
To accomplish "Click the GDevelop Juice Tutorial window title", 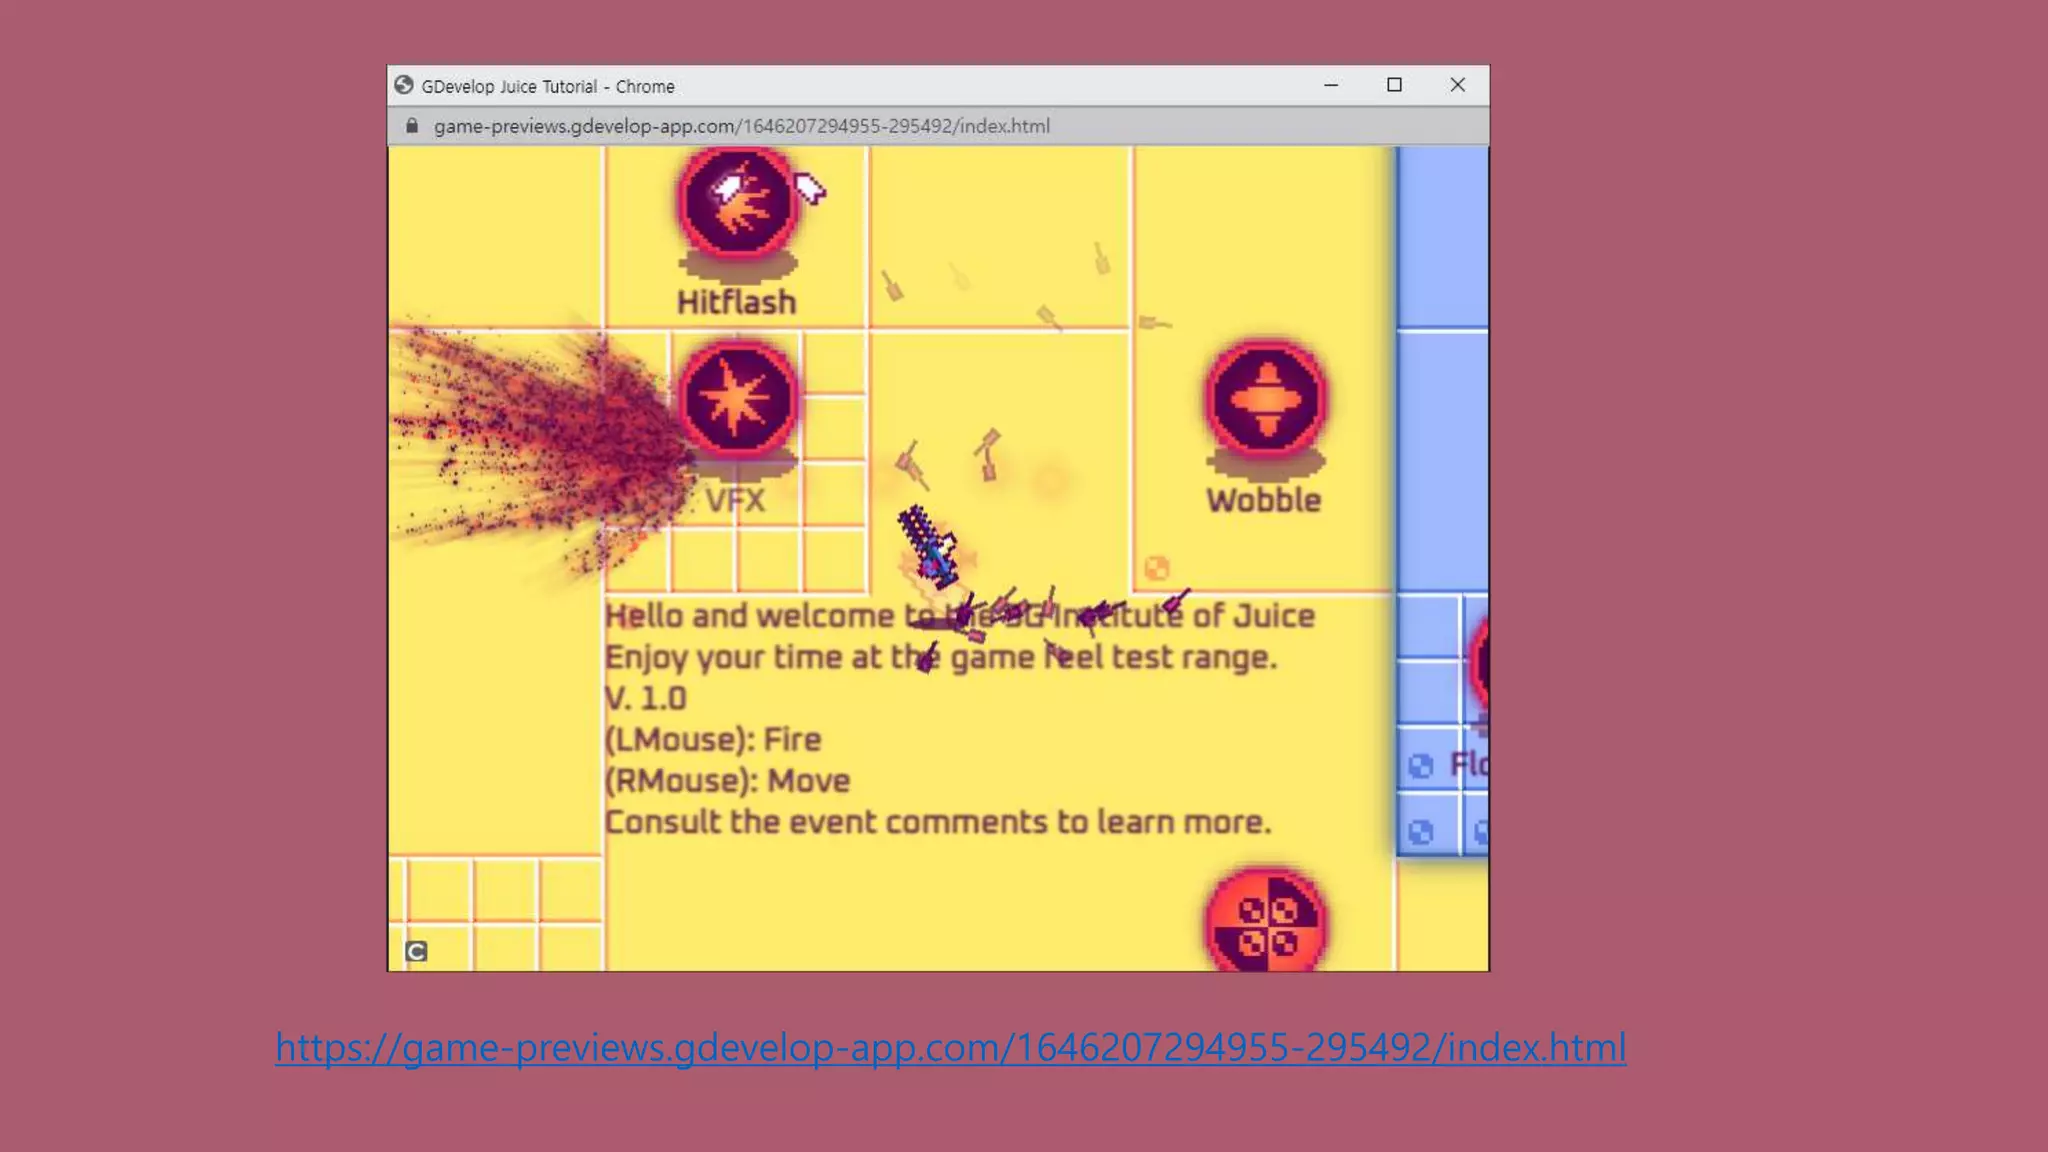I will coord(547,87).
